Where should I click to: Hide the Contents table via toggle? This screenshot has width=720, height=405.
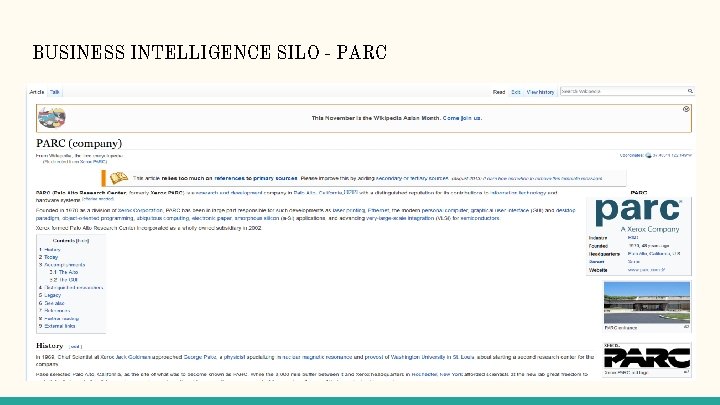83,241
